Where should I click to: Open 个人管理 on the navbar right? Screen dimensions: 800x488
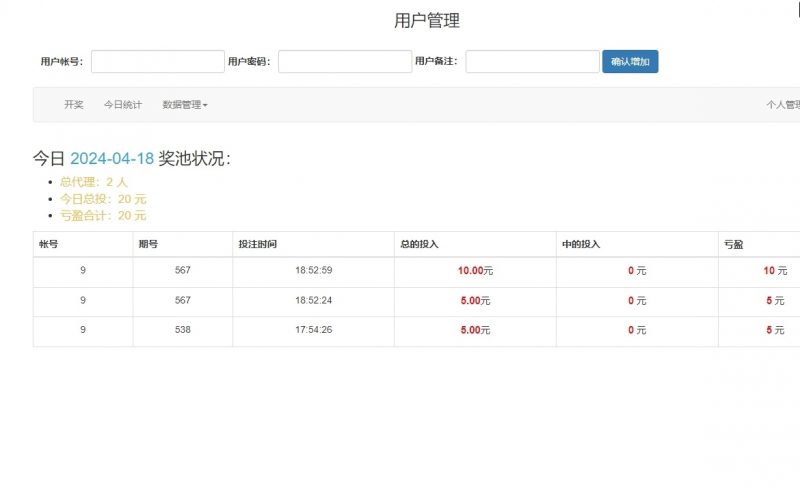pos(782,105)
